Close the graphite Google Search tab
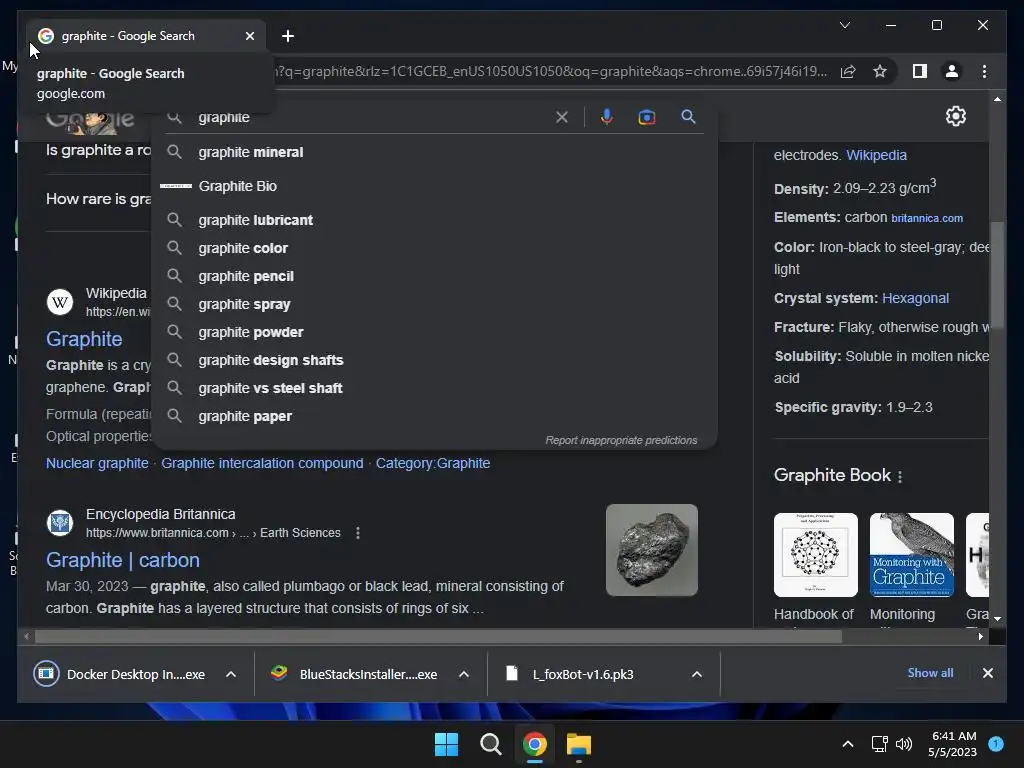This screenshot has height=768, width=1024. click(x=249, y=36)
